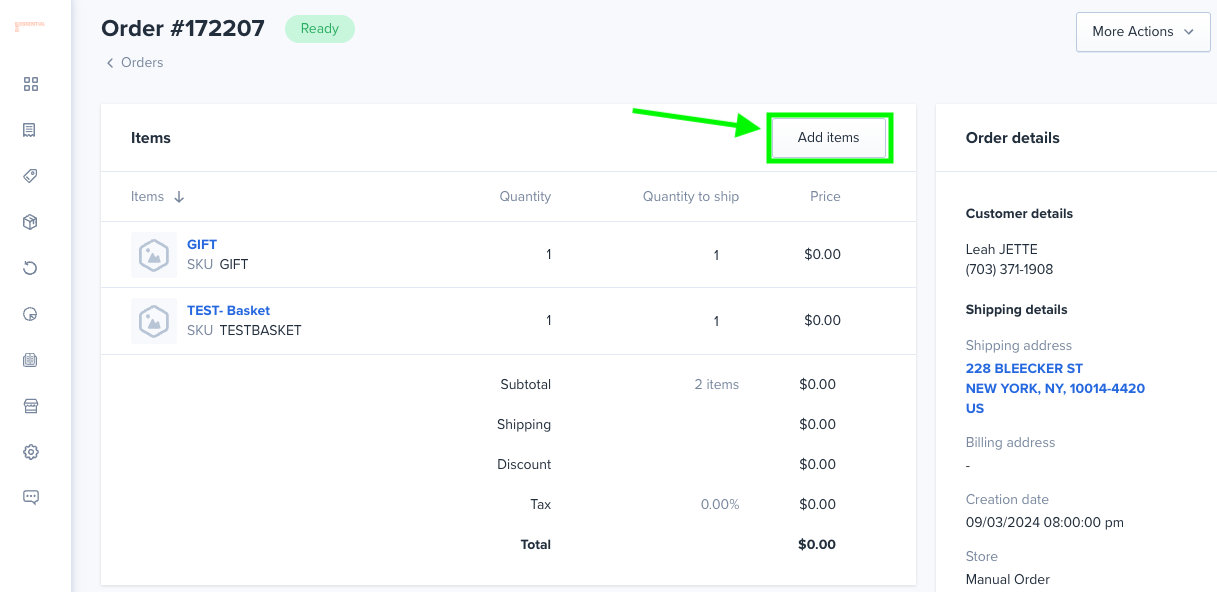Viewport: 1217px width, 592px height.
Task: Open the 228 Bleecker St shipping address
Action: [1055, 388]
